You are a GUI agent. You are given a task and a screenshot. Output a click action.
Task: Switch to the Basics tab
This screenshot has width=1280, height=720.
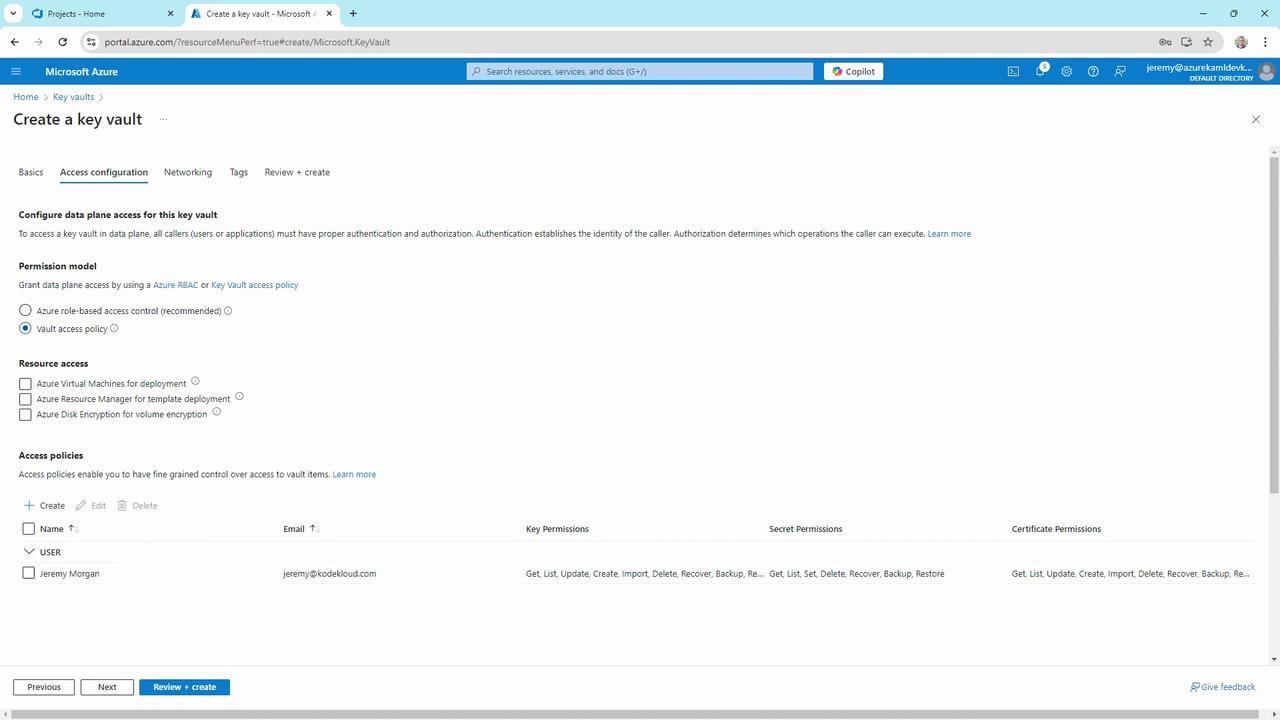(31, 172)
